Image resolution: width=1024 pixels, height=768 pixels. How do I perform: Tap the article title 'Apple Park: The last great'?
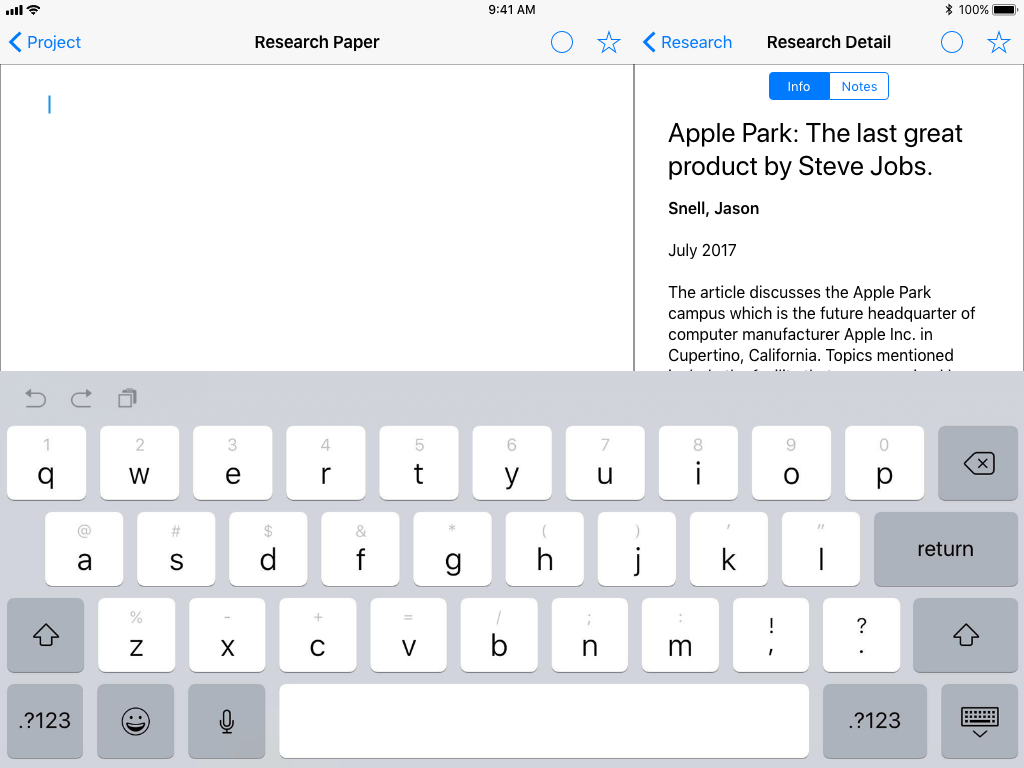(x=815, y=133)
